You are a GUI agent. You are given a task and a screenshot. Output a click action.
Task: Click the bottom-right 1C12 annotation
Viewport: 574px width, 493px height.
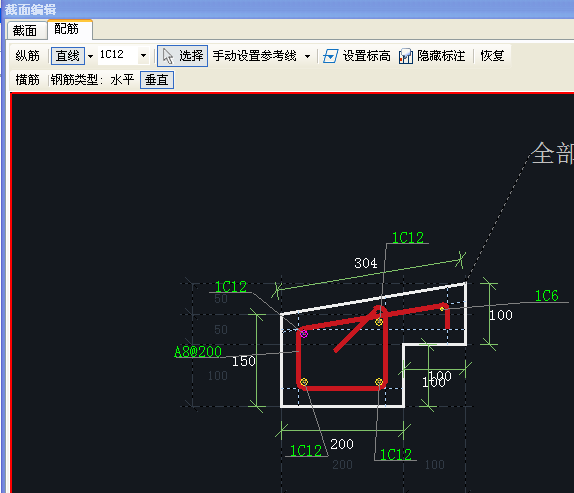coord(396,455)
